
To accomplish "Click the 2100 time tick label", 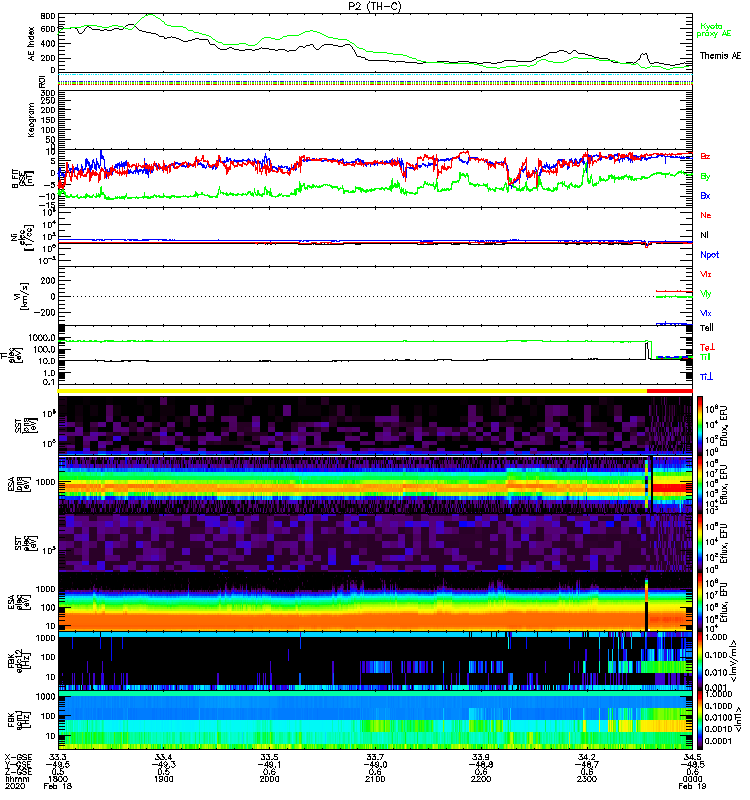I will [x=375, y=779].
